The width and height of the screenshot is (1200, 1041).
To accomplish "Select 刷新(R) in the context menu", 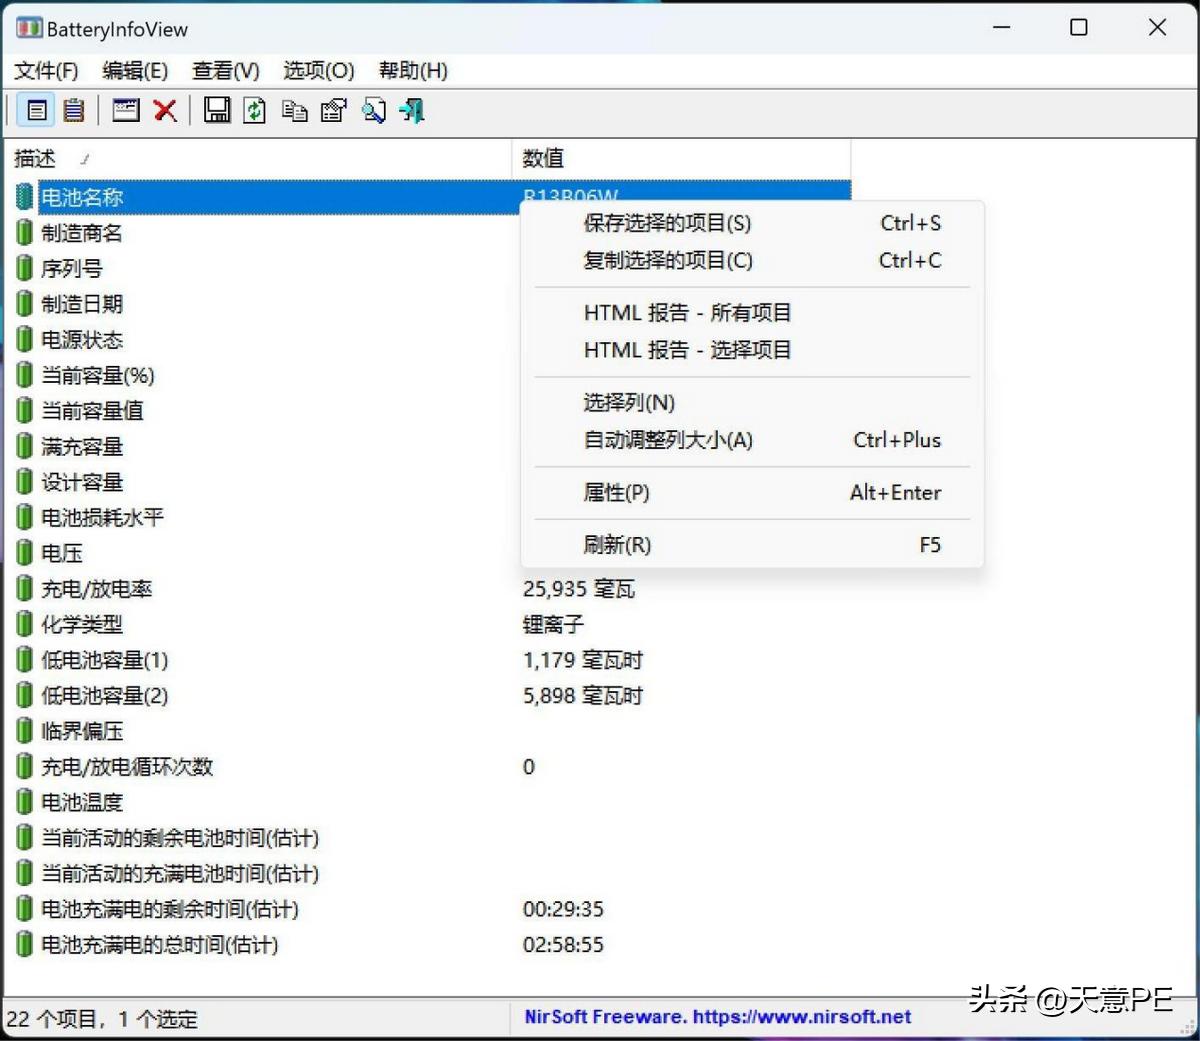I will 616,544.
